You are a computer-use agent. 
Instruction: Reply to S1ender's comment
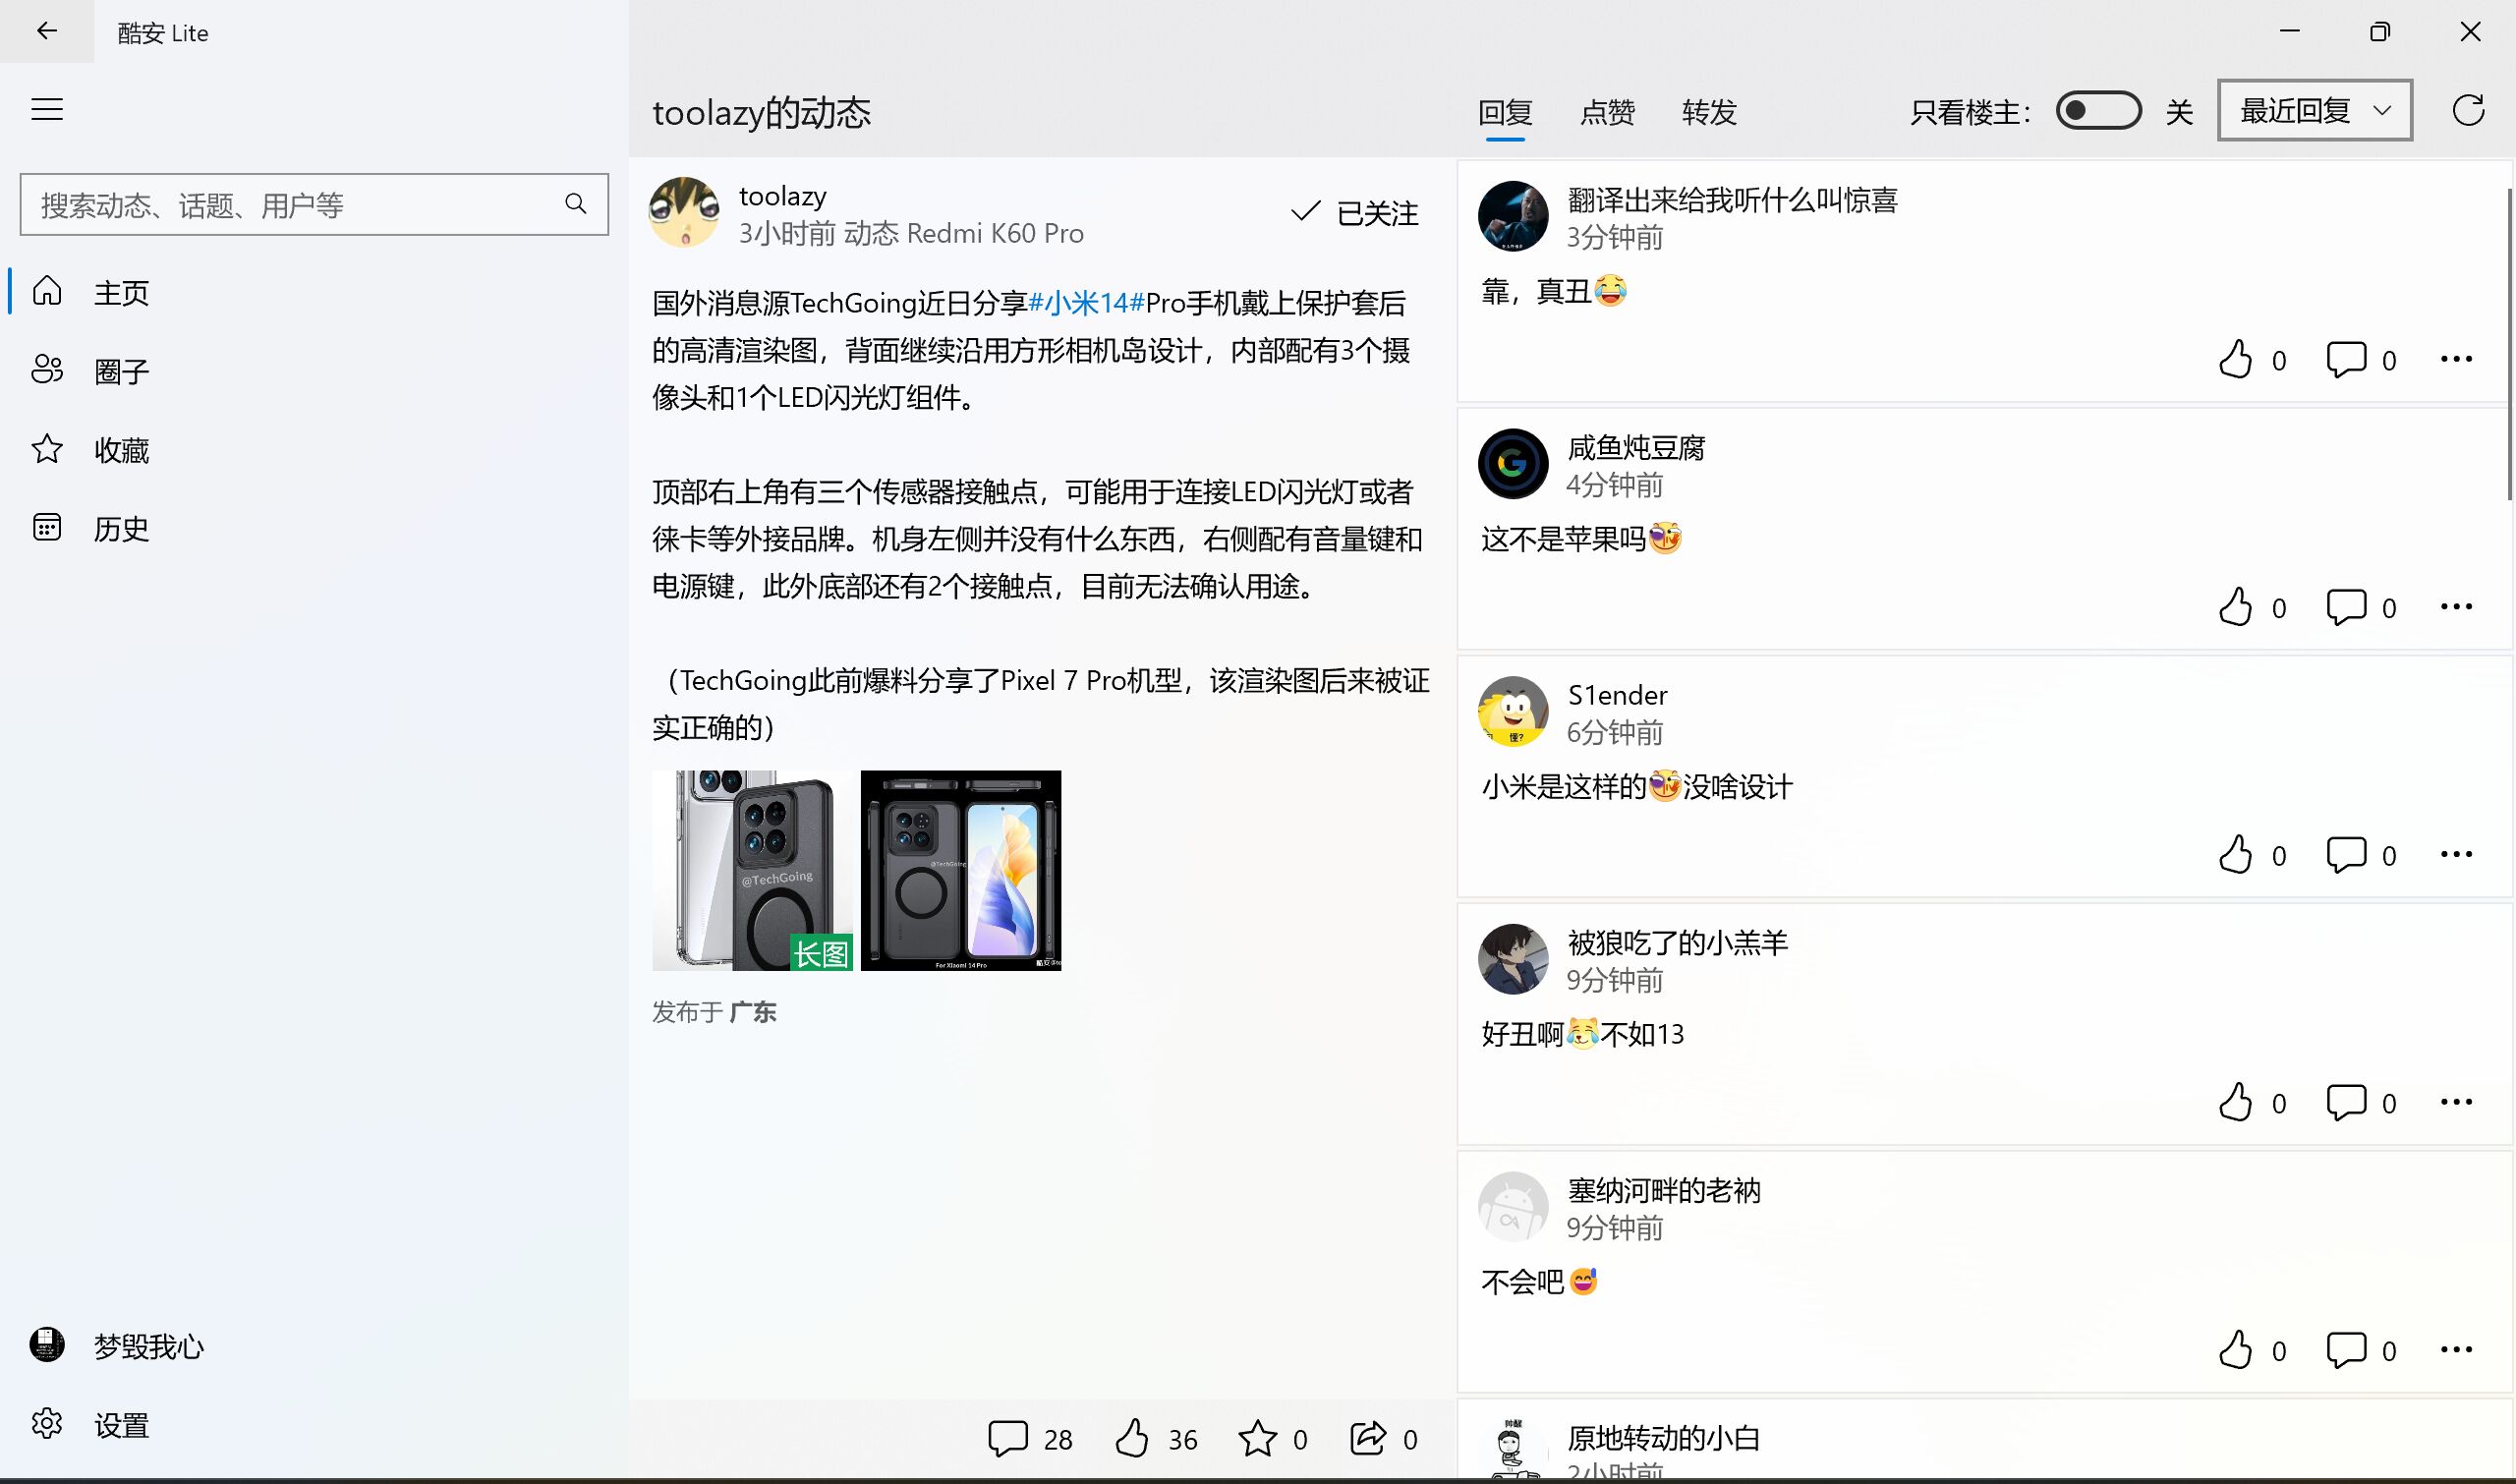pyautogui.click(x=2346, y=855)
